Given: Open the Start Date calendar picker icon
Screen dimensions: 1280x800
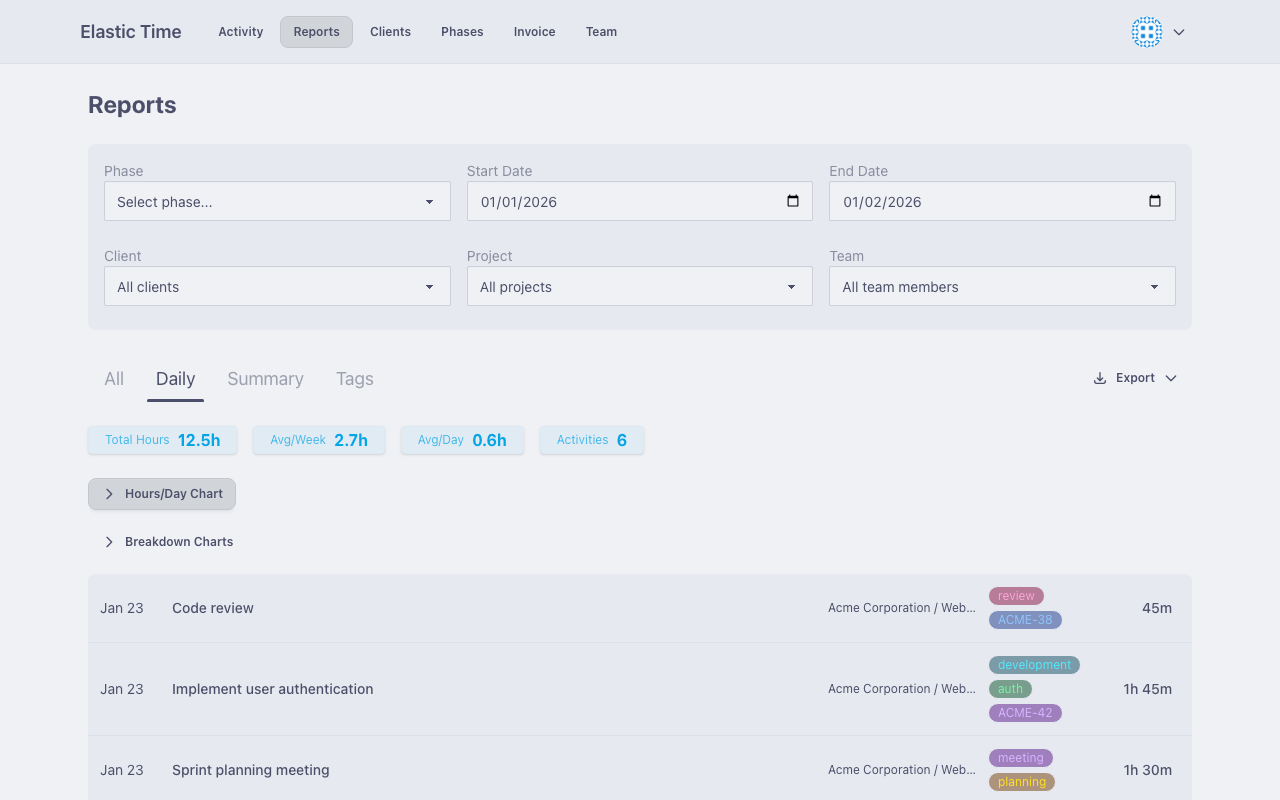Looking at the screenshot, I should [794, 201].
